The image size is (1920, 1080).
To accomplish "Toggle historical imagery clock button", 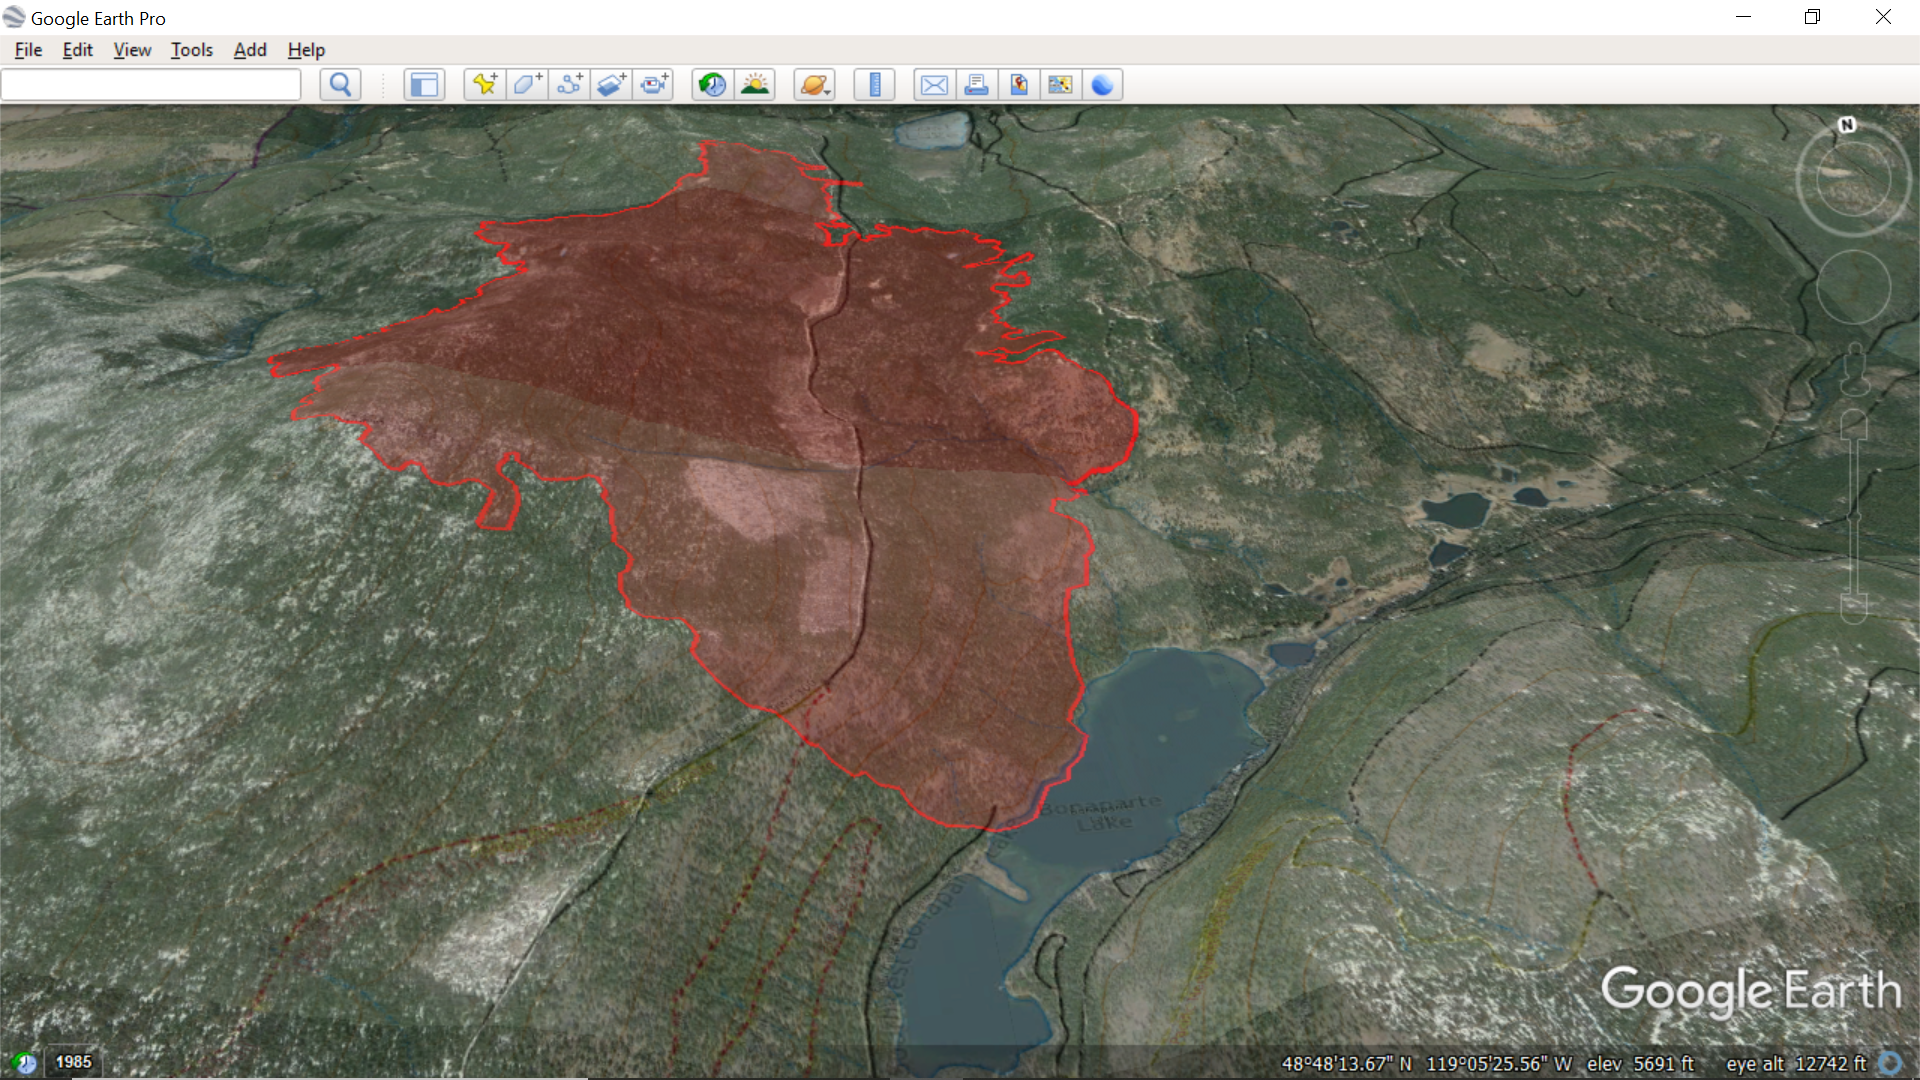I will click(x=712, y=85).
